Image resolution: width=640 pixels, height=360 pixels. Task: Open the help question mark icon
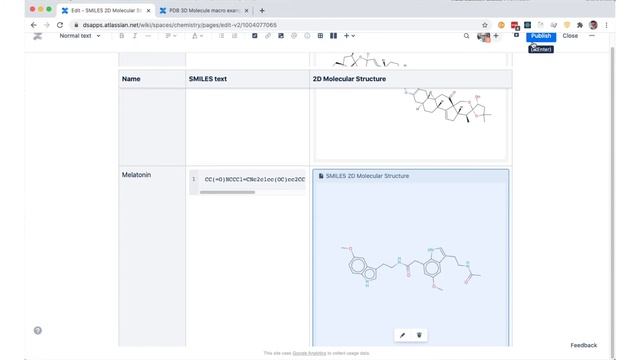coord(38,331)
